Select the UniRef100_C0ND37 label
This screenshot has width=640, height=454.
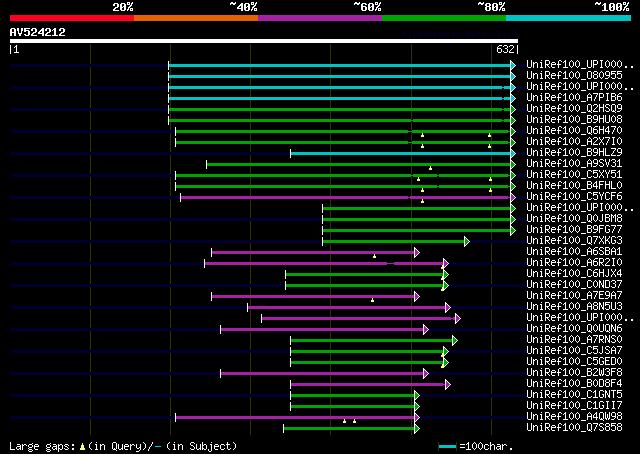[x=574, y=285]
